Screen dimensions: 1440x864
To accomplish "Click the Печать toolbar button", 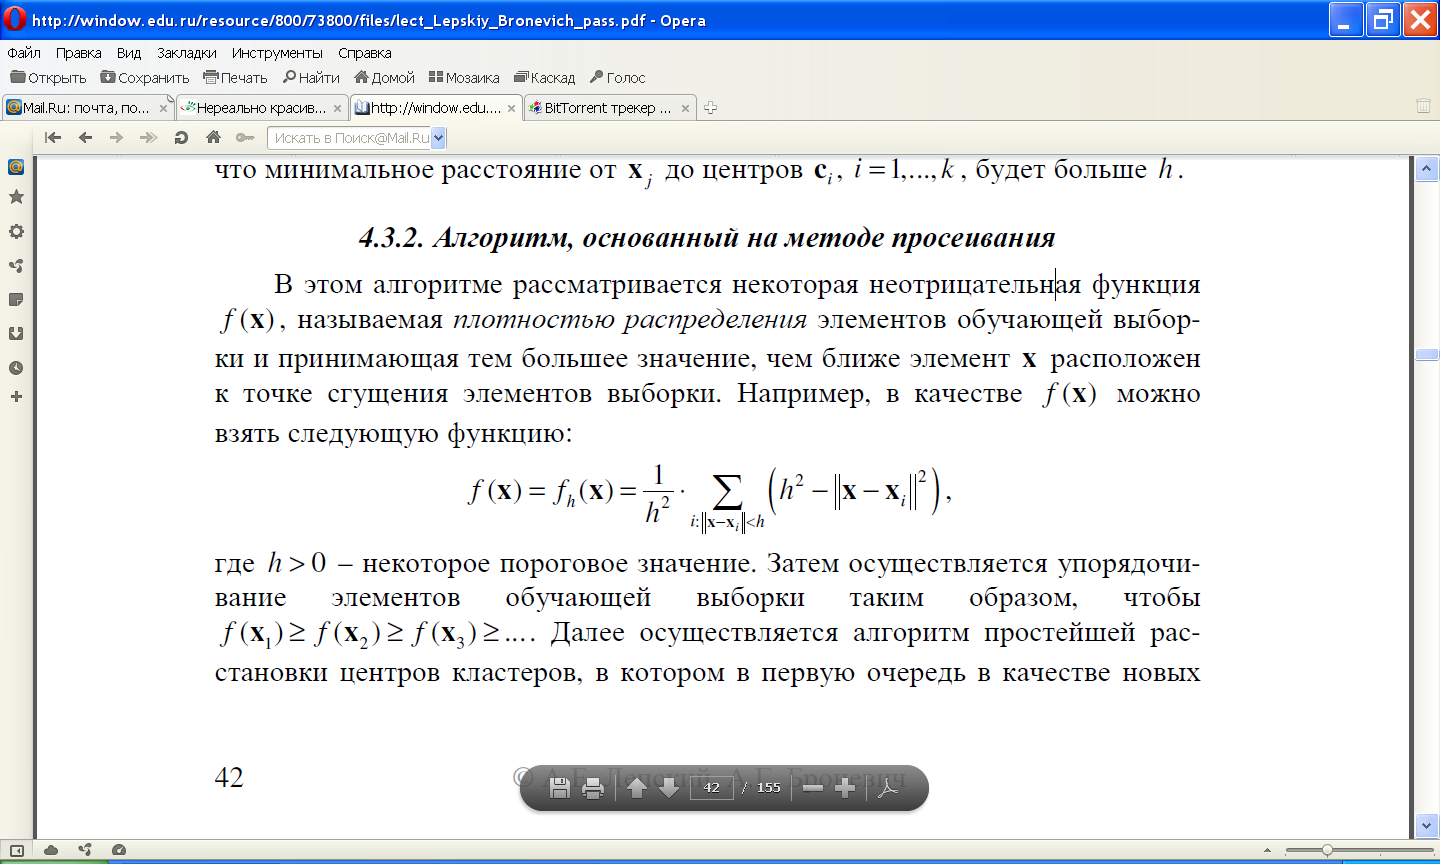I will pos(235,77).
